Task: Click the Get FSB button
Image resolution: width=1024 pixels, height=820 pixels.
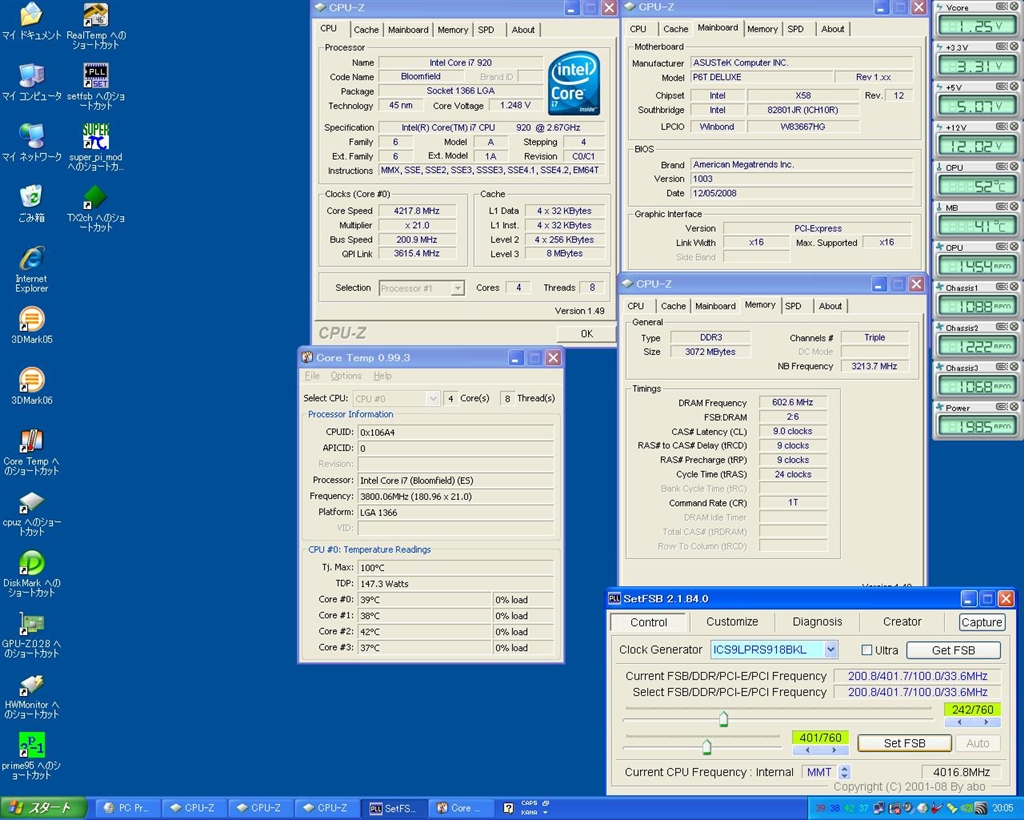Action: coord(953,650)
